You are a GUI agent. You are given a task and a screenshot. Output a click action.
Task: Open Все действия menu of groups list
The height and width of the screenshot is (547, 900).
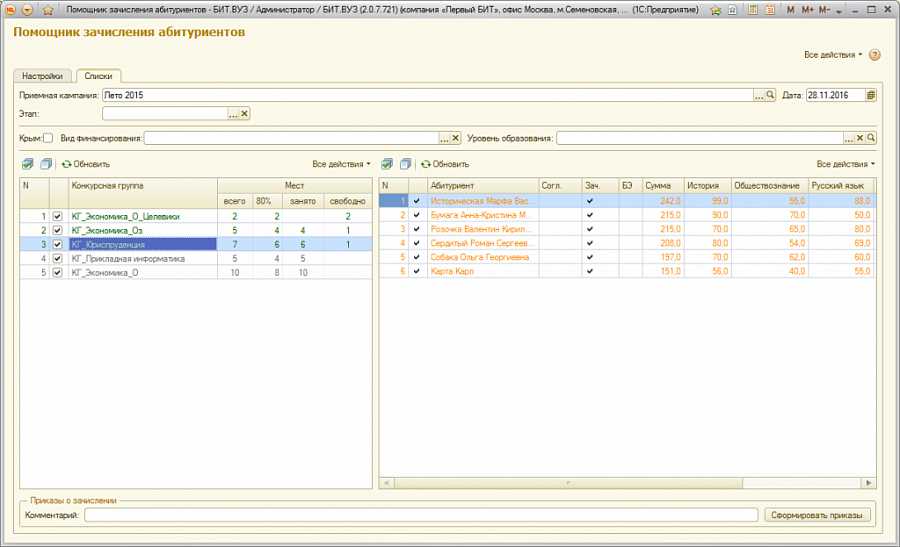pos(341,164)
